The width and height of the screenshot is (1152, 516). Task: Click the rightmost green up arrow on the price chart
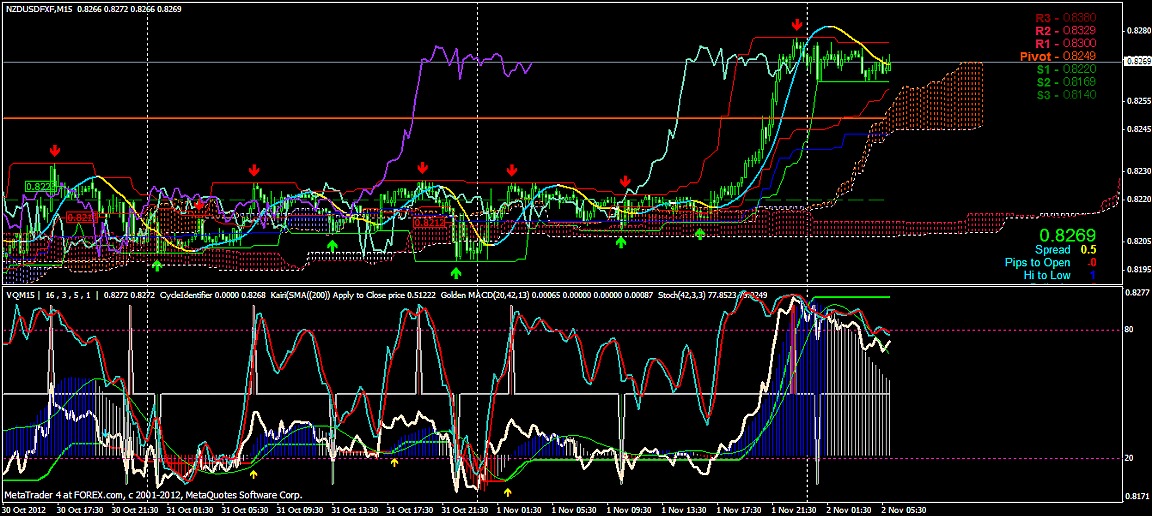tap(700, 233)
